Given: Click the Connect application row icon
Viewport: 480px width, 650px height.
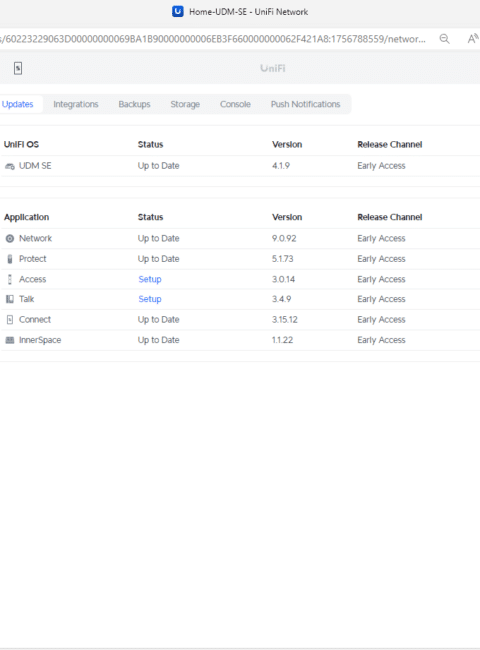Looking at the screenshot, I should pyautogui.click(x=10, y=320).
